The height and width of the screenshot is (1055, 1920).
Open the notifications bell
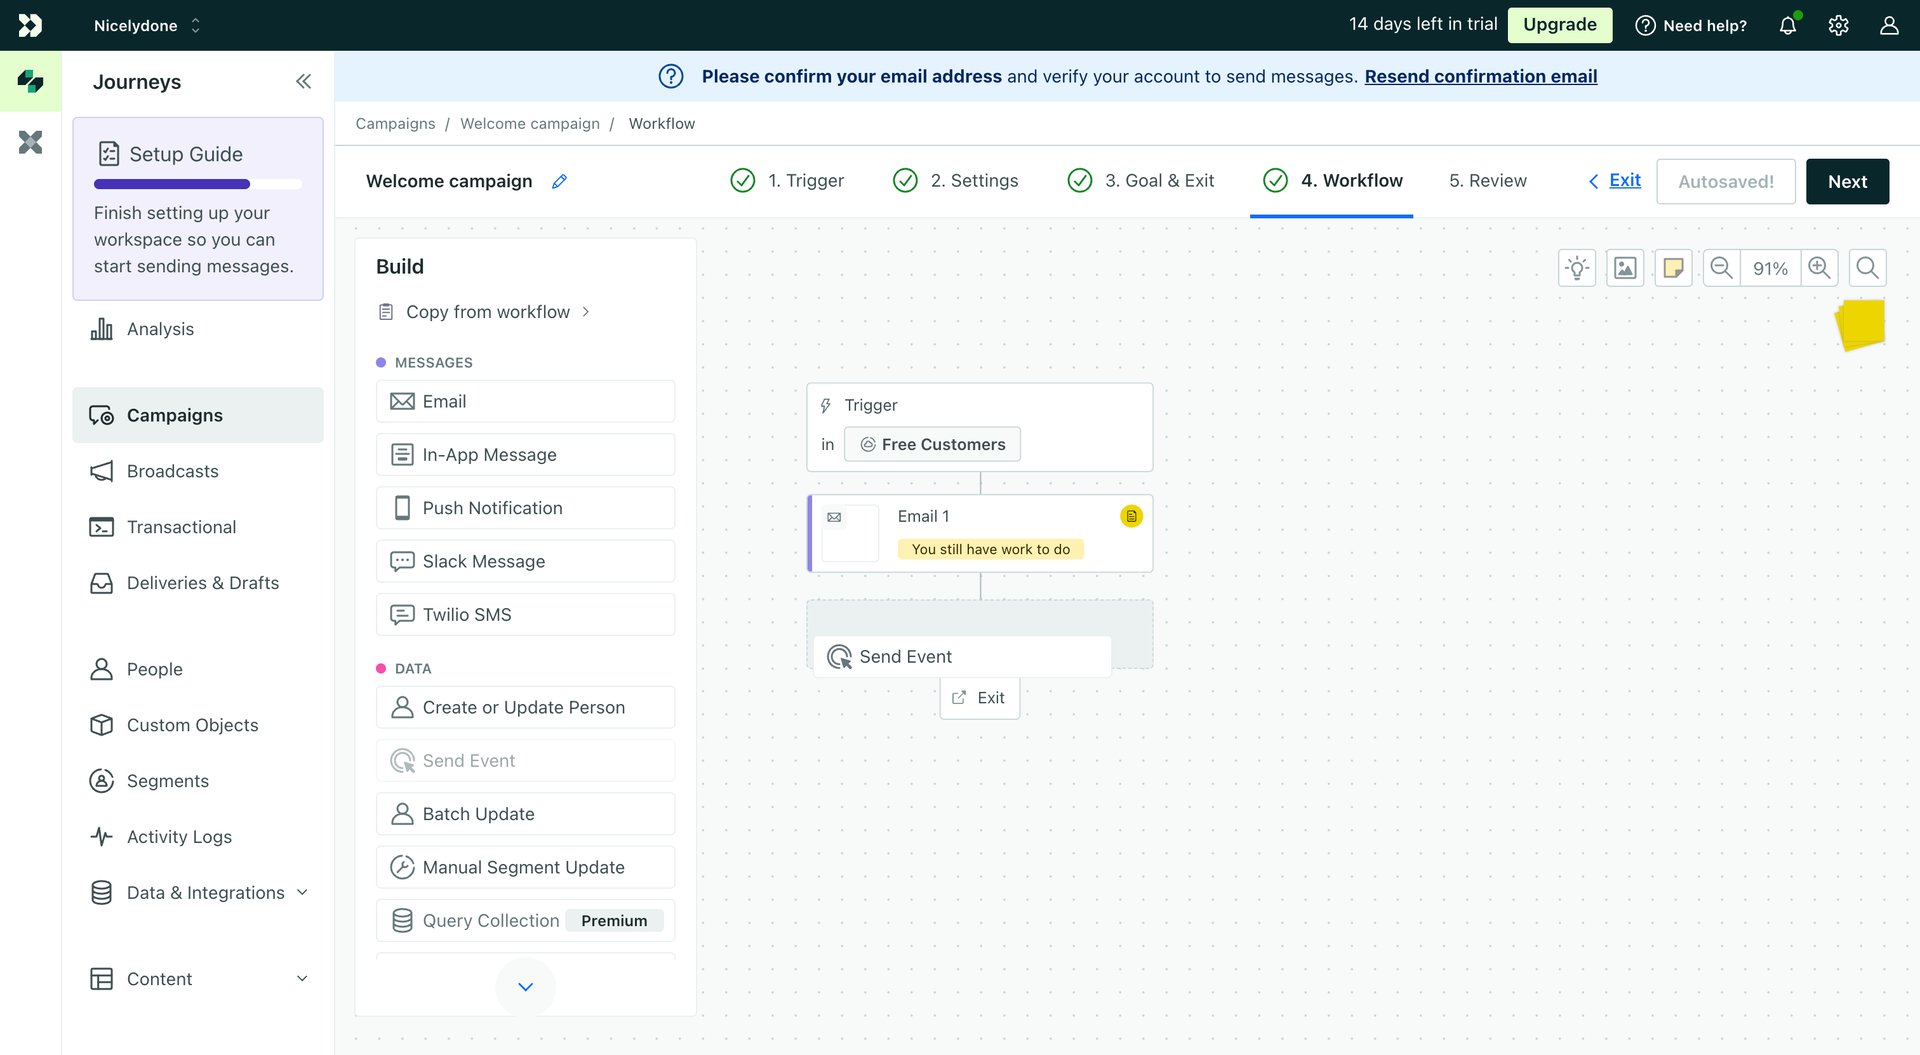click(x=1787, y=25)
